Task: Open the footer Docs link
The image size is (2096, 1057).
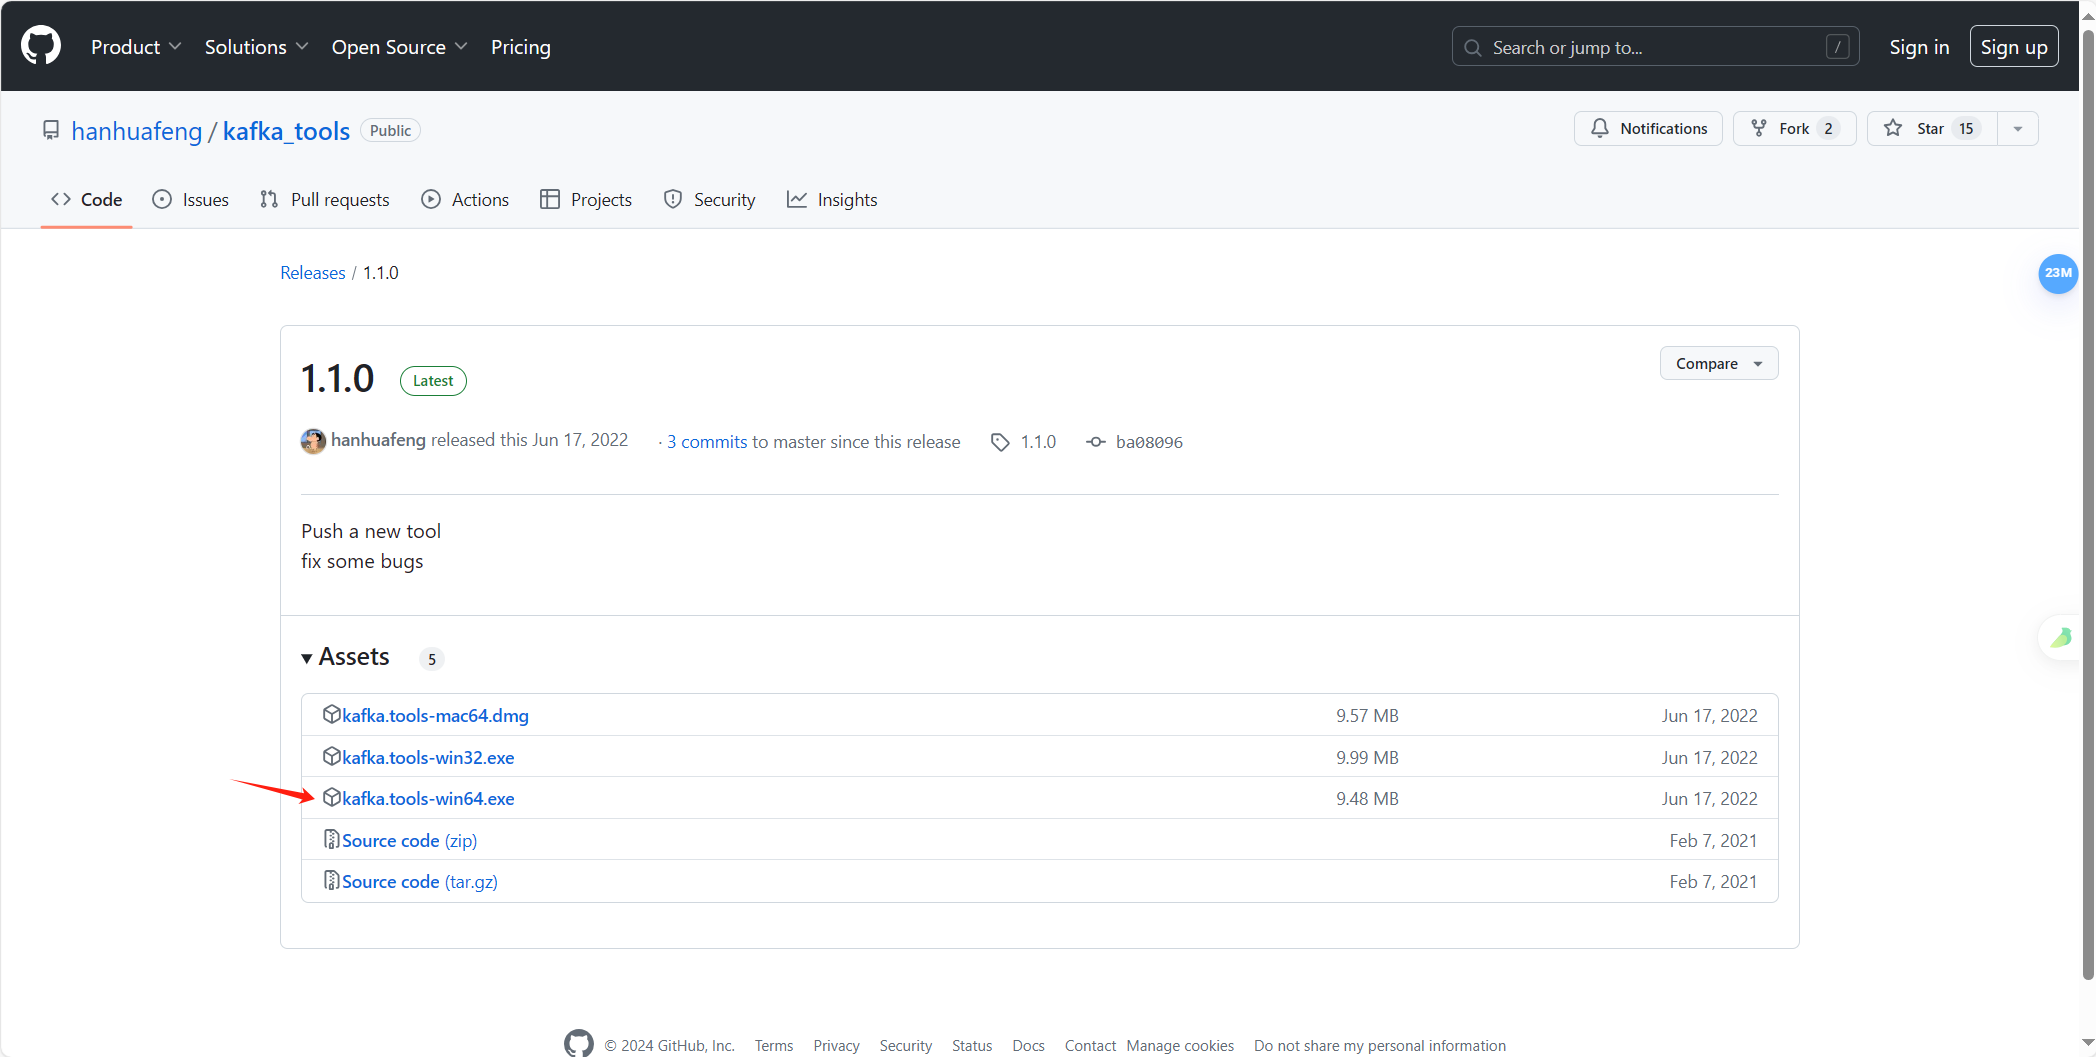Action: [1028, 1045]
